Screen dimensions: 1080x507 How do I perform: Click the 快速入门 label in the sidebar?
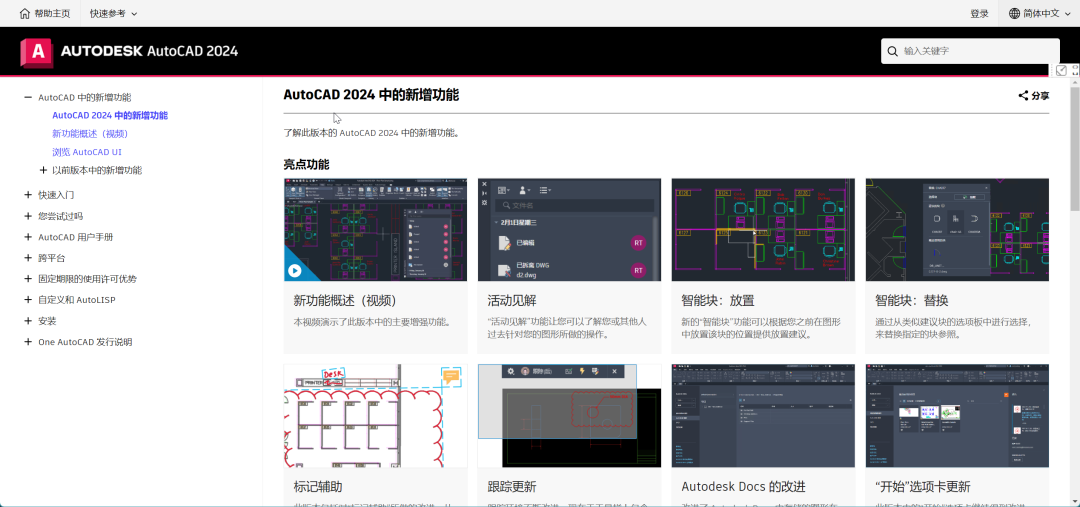point(56,195)
